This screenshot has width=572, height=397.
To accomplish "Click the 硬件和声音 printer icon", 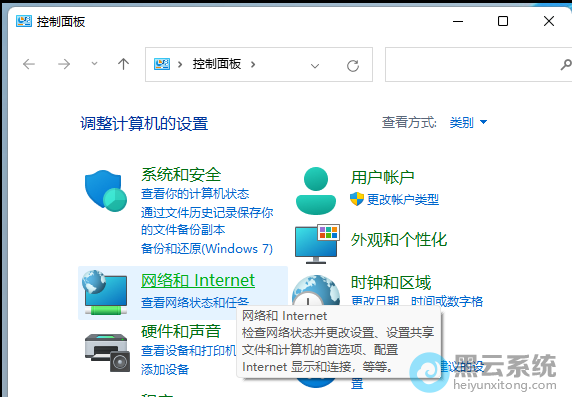I will click(107, 352).
